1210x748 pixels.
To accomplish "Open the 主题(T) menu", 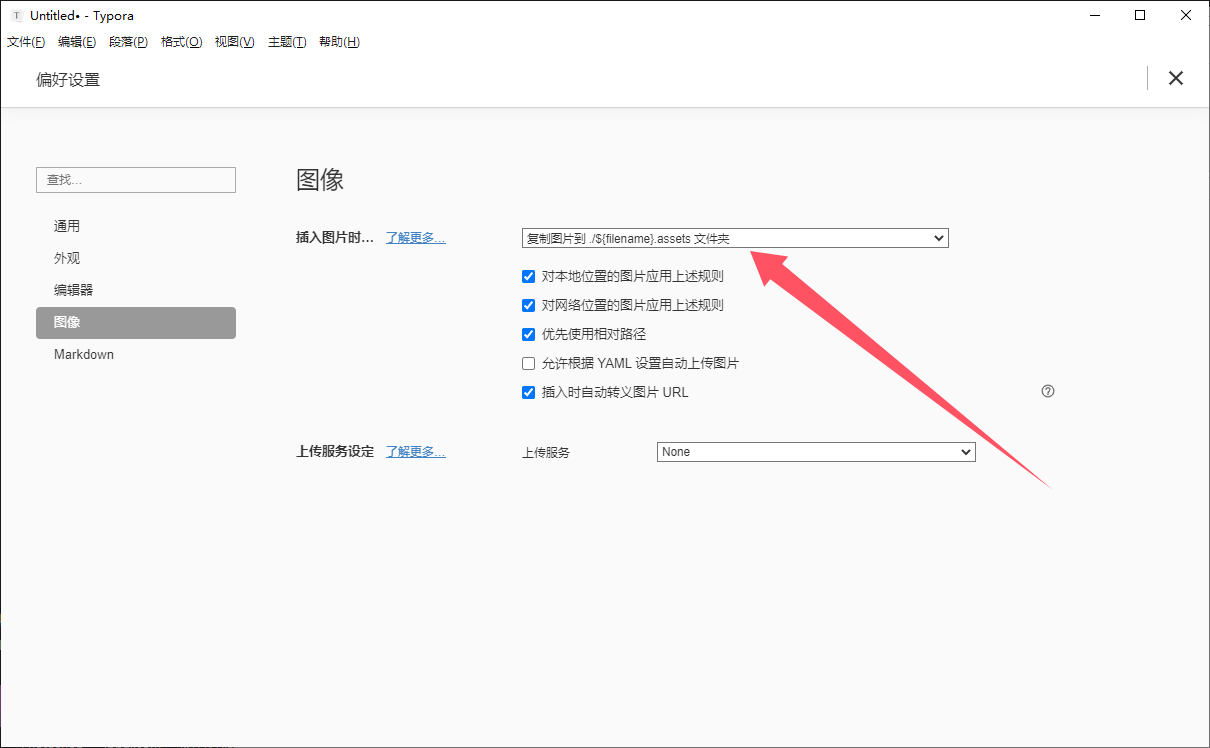I will tap(287, 42).
